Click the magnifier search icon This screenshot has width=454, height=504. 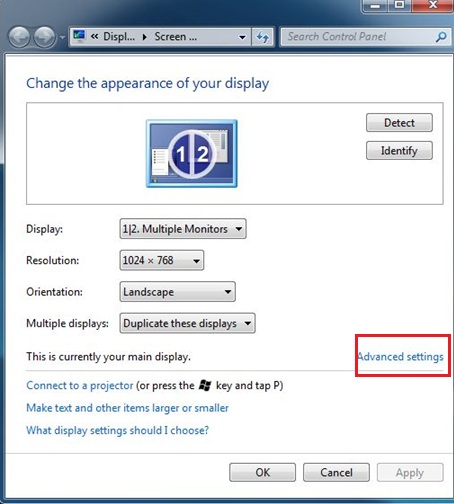coord(441,37)
